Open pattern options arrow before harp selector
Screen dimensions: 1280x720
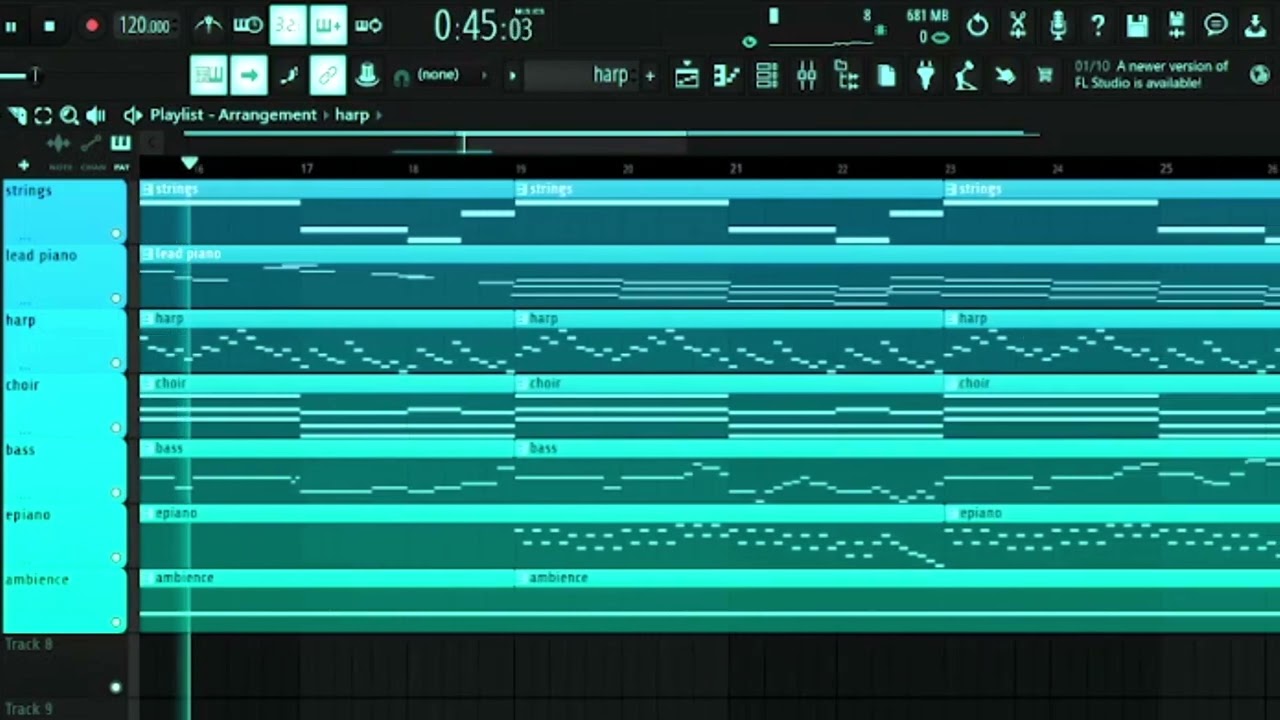pos(512,75)
